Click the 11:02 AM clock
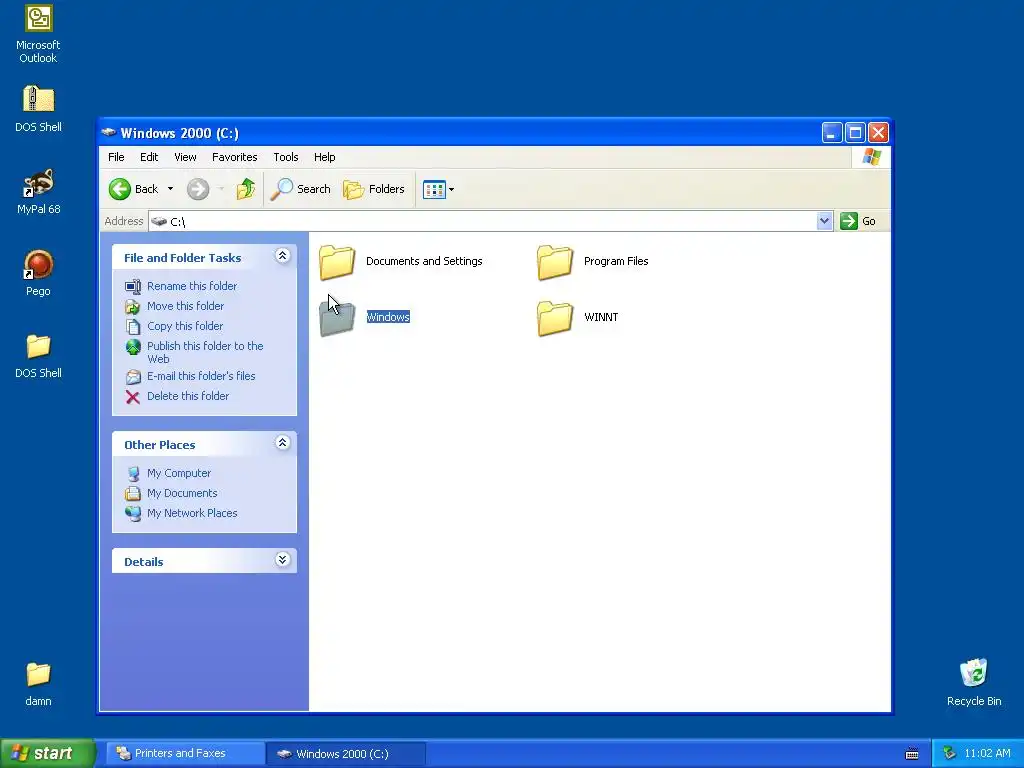The image size is (1024, 768). coord(987,754)
